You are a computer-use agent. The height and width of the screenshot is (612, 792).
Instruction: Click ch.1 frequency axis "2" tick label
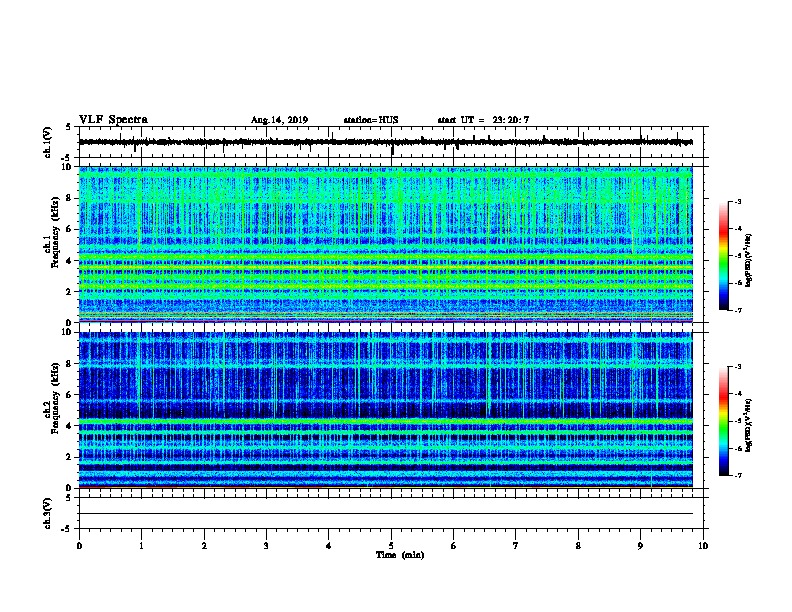pos(70,291)
